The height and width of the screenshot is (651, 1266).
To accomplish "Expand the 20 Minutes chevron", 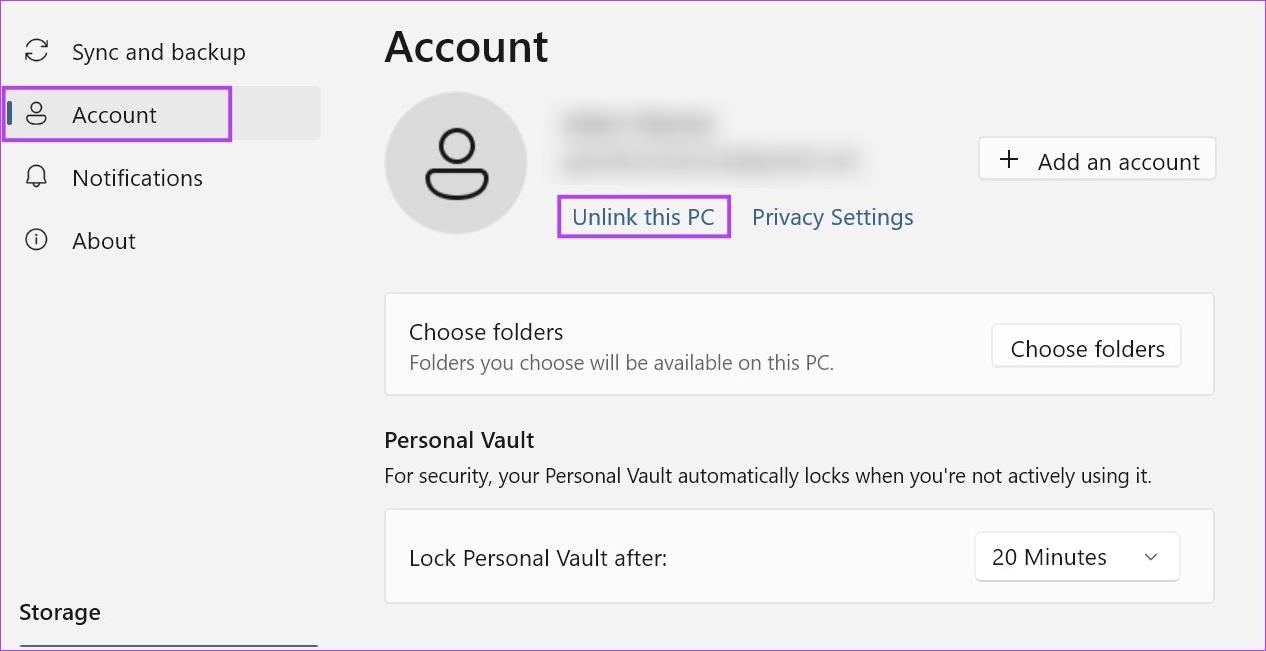I will pyautogui.click(x=1151, y=557).
